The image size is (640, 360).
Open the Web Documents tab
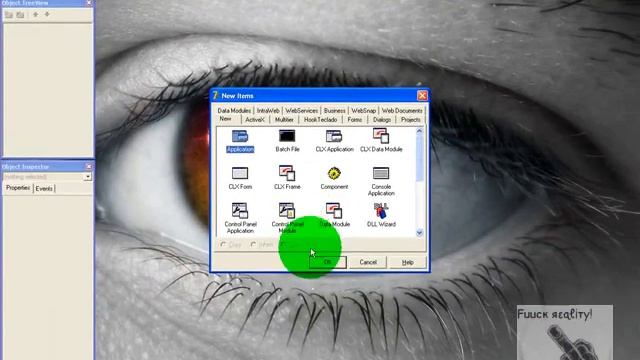pyautogui.click(x=402, y=111)
